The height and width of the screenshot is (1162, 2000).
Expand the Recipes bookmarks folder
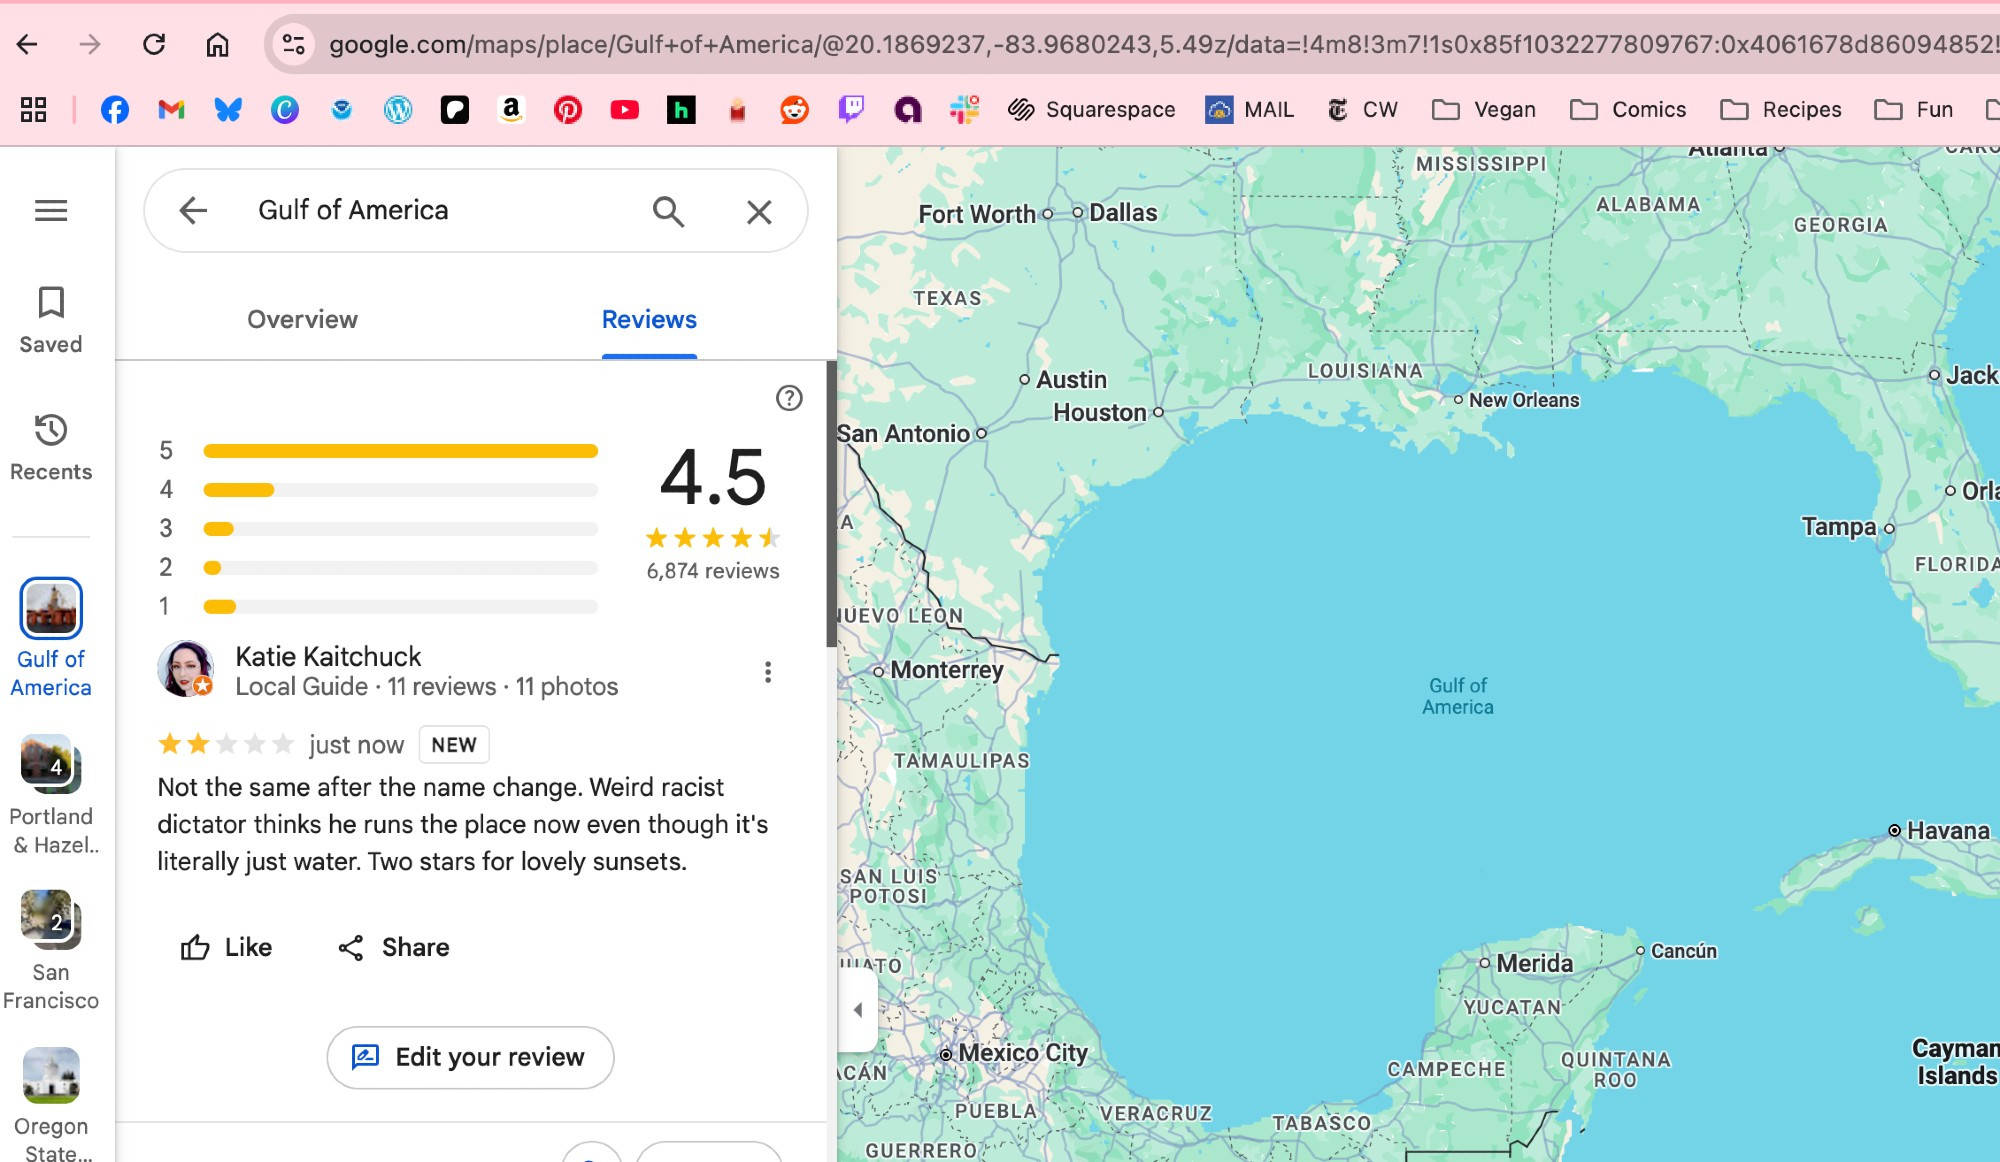[x=1781, y=110]
